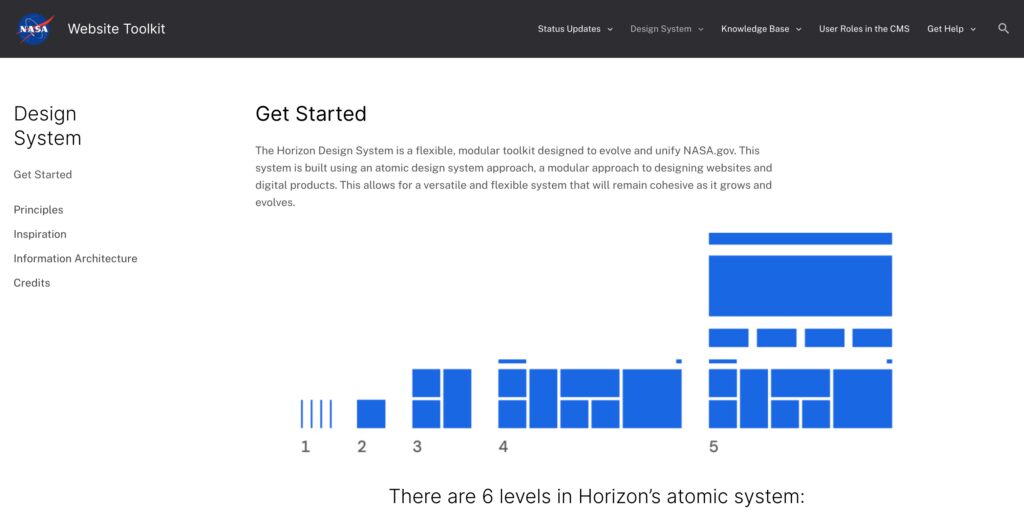The width and height of the screenshot is (1024, 517).
Task: Open the Knowledge Base menu
Action: 755,29
